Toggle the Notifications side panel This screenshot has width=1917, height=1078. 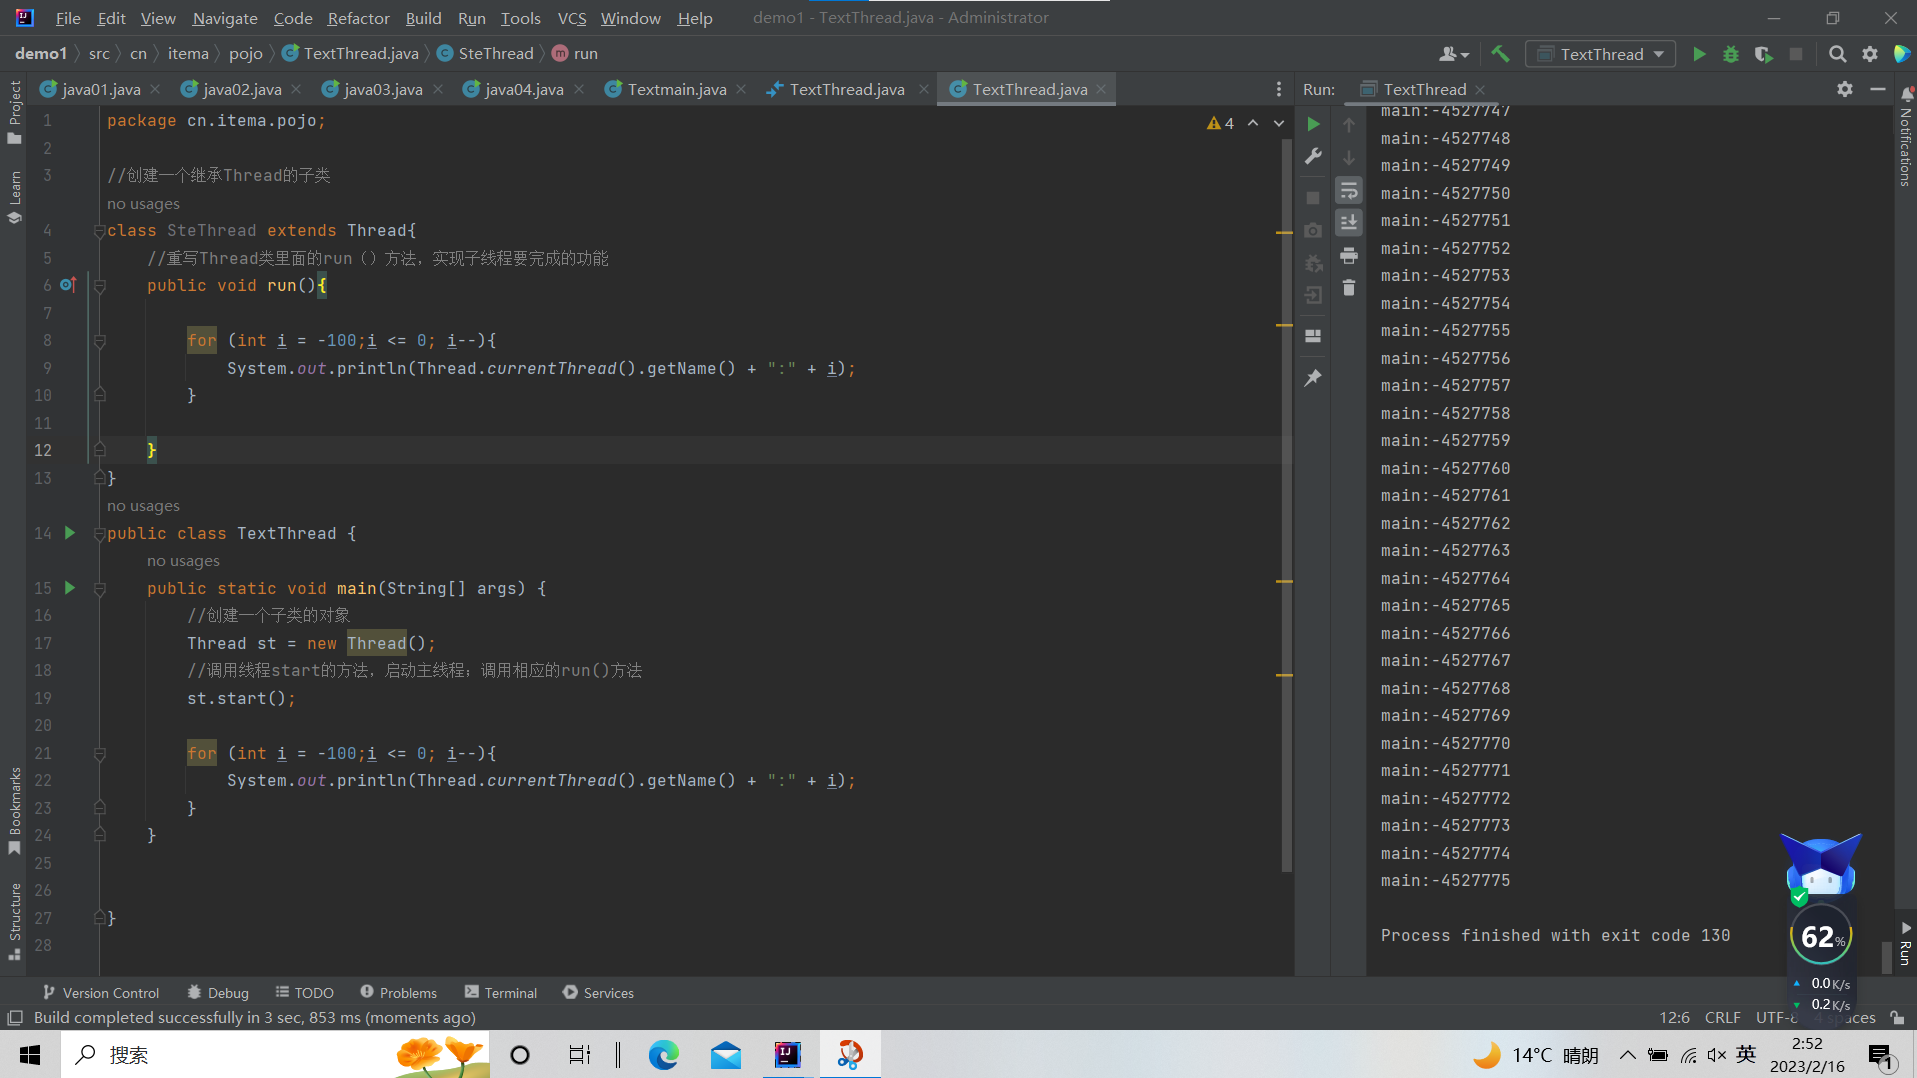(1905, 137)
